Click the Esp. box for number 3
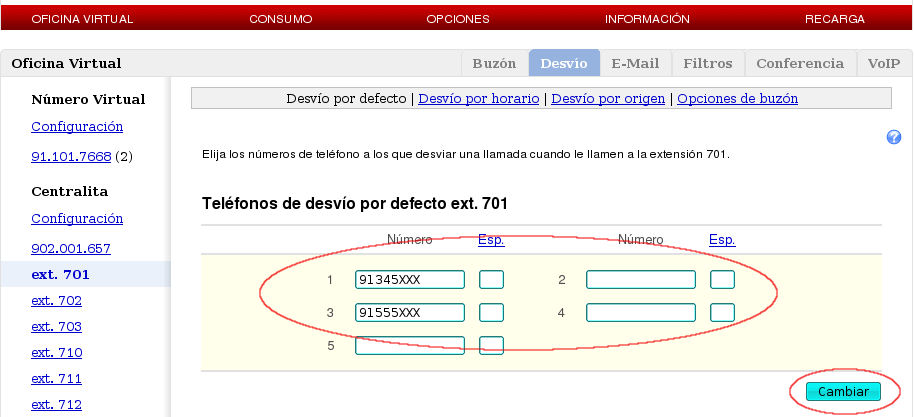914x417 pixels. tap(491, 313)
